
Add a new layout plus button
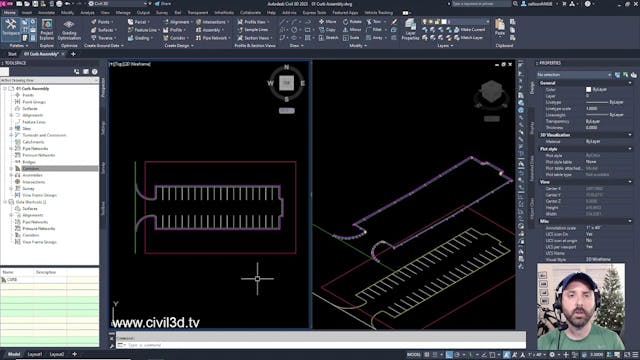[x=74, y=354]
